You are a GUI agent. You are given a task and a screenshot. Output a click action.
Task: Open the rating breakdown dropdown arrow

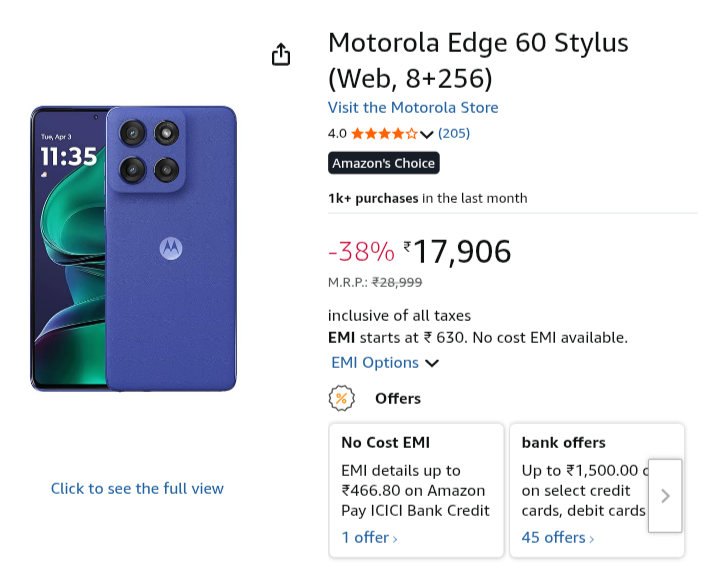427,134
